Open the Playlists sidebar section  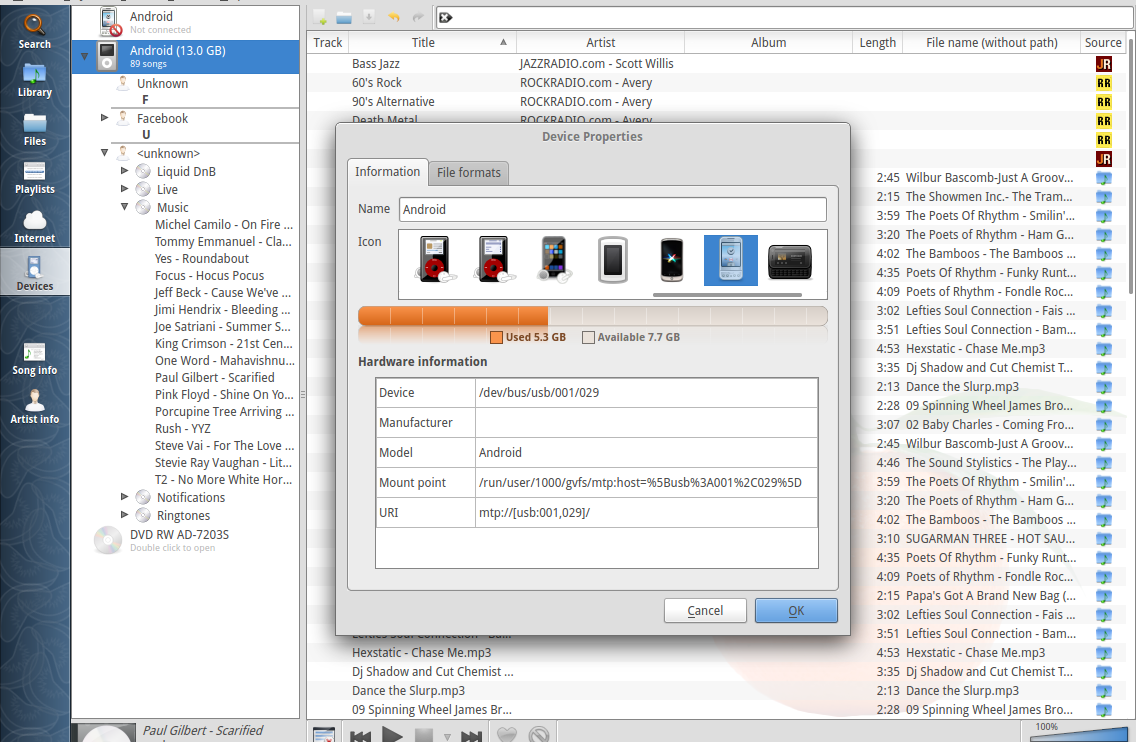point(34,176)
